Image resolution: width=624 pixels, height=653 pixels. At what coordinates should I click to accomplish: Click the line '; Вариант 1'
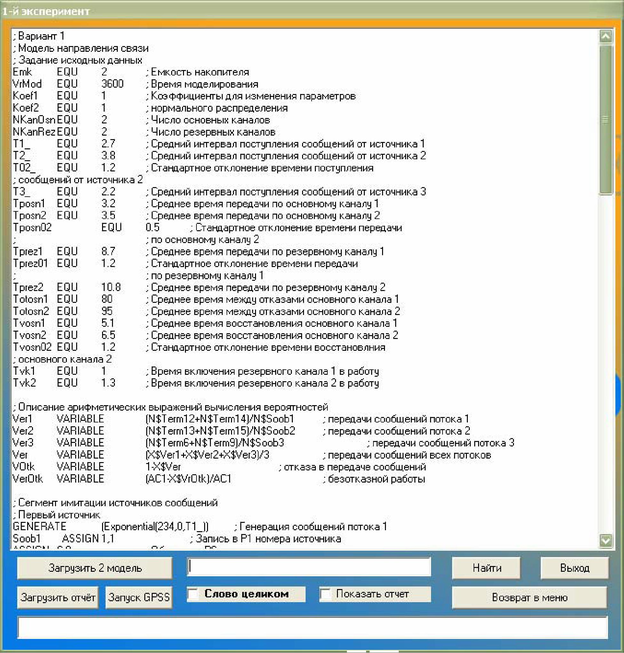point(38,36)
